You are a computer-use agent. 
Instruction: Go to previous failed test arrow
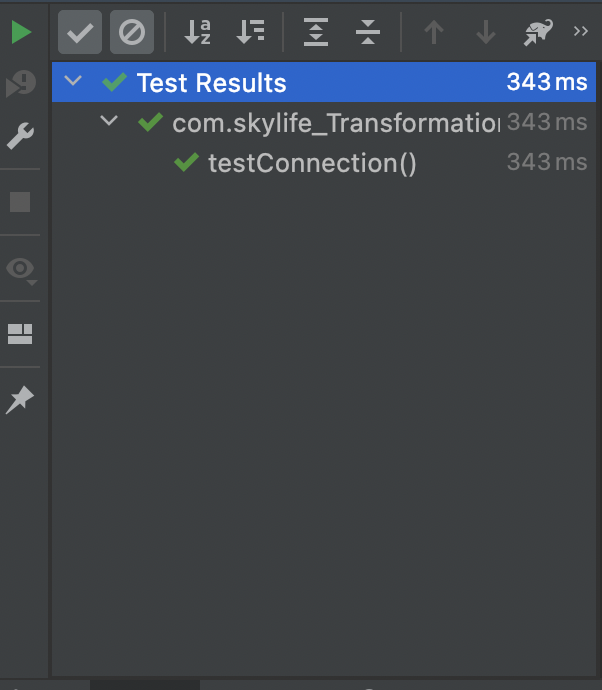(434, 32)
